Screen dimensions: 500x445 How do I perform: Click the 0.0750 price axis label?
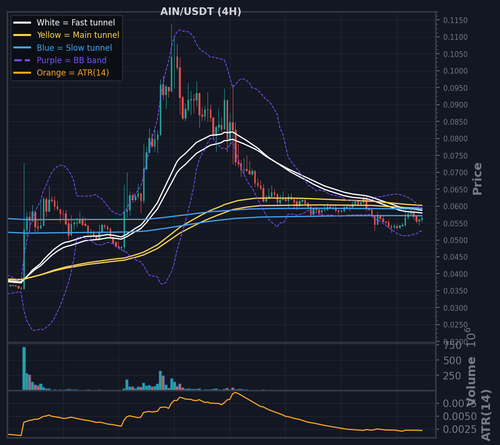tap(455, 156)
